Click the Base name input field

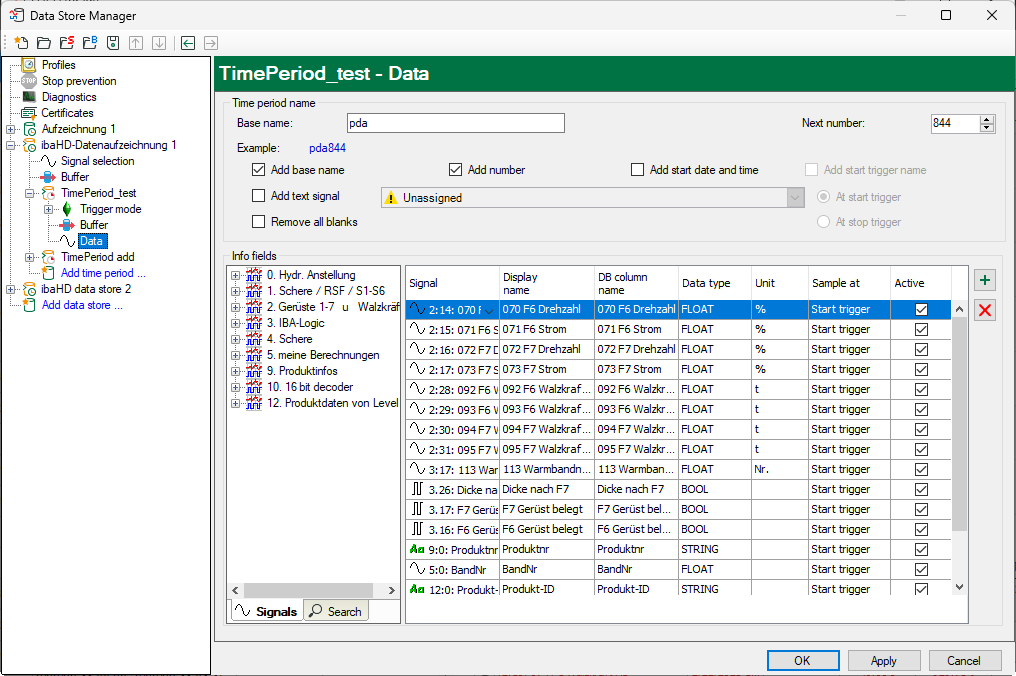point(455,123)
